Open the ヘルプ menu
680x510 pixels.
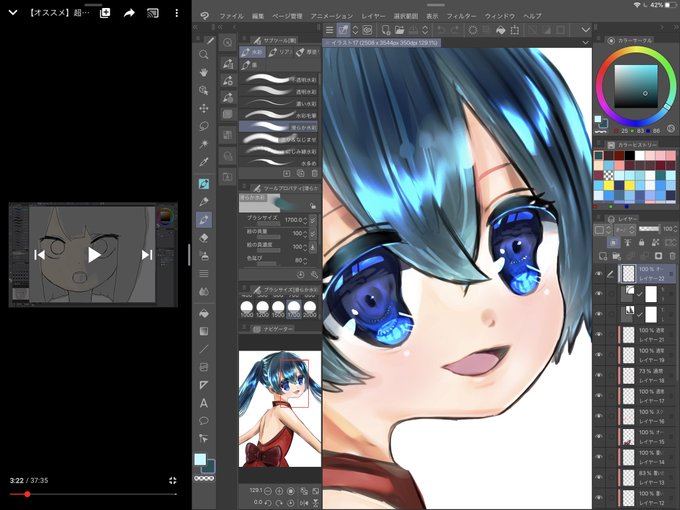click(532, 16)
